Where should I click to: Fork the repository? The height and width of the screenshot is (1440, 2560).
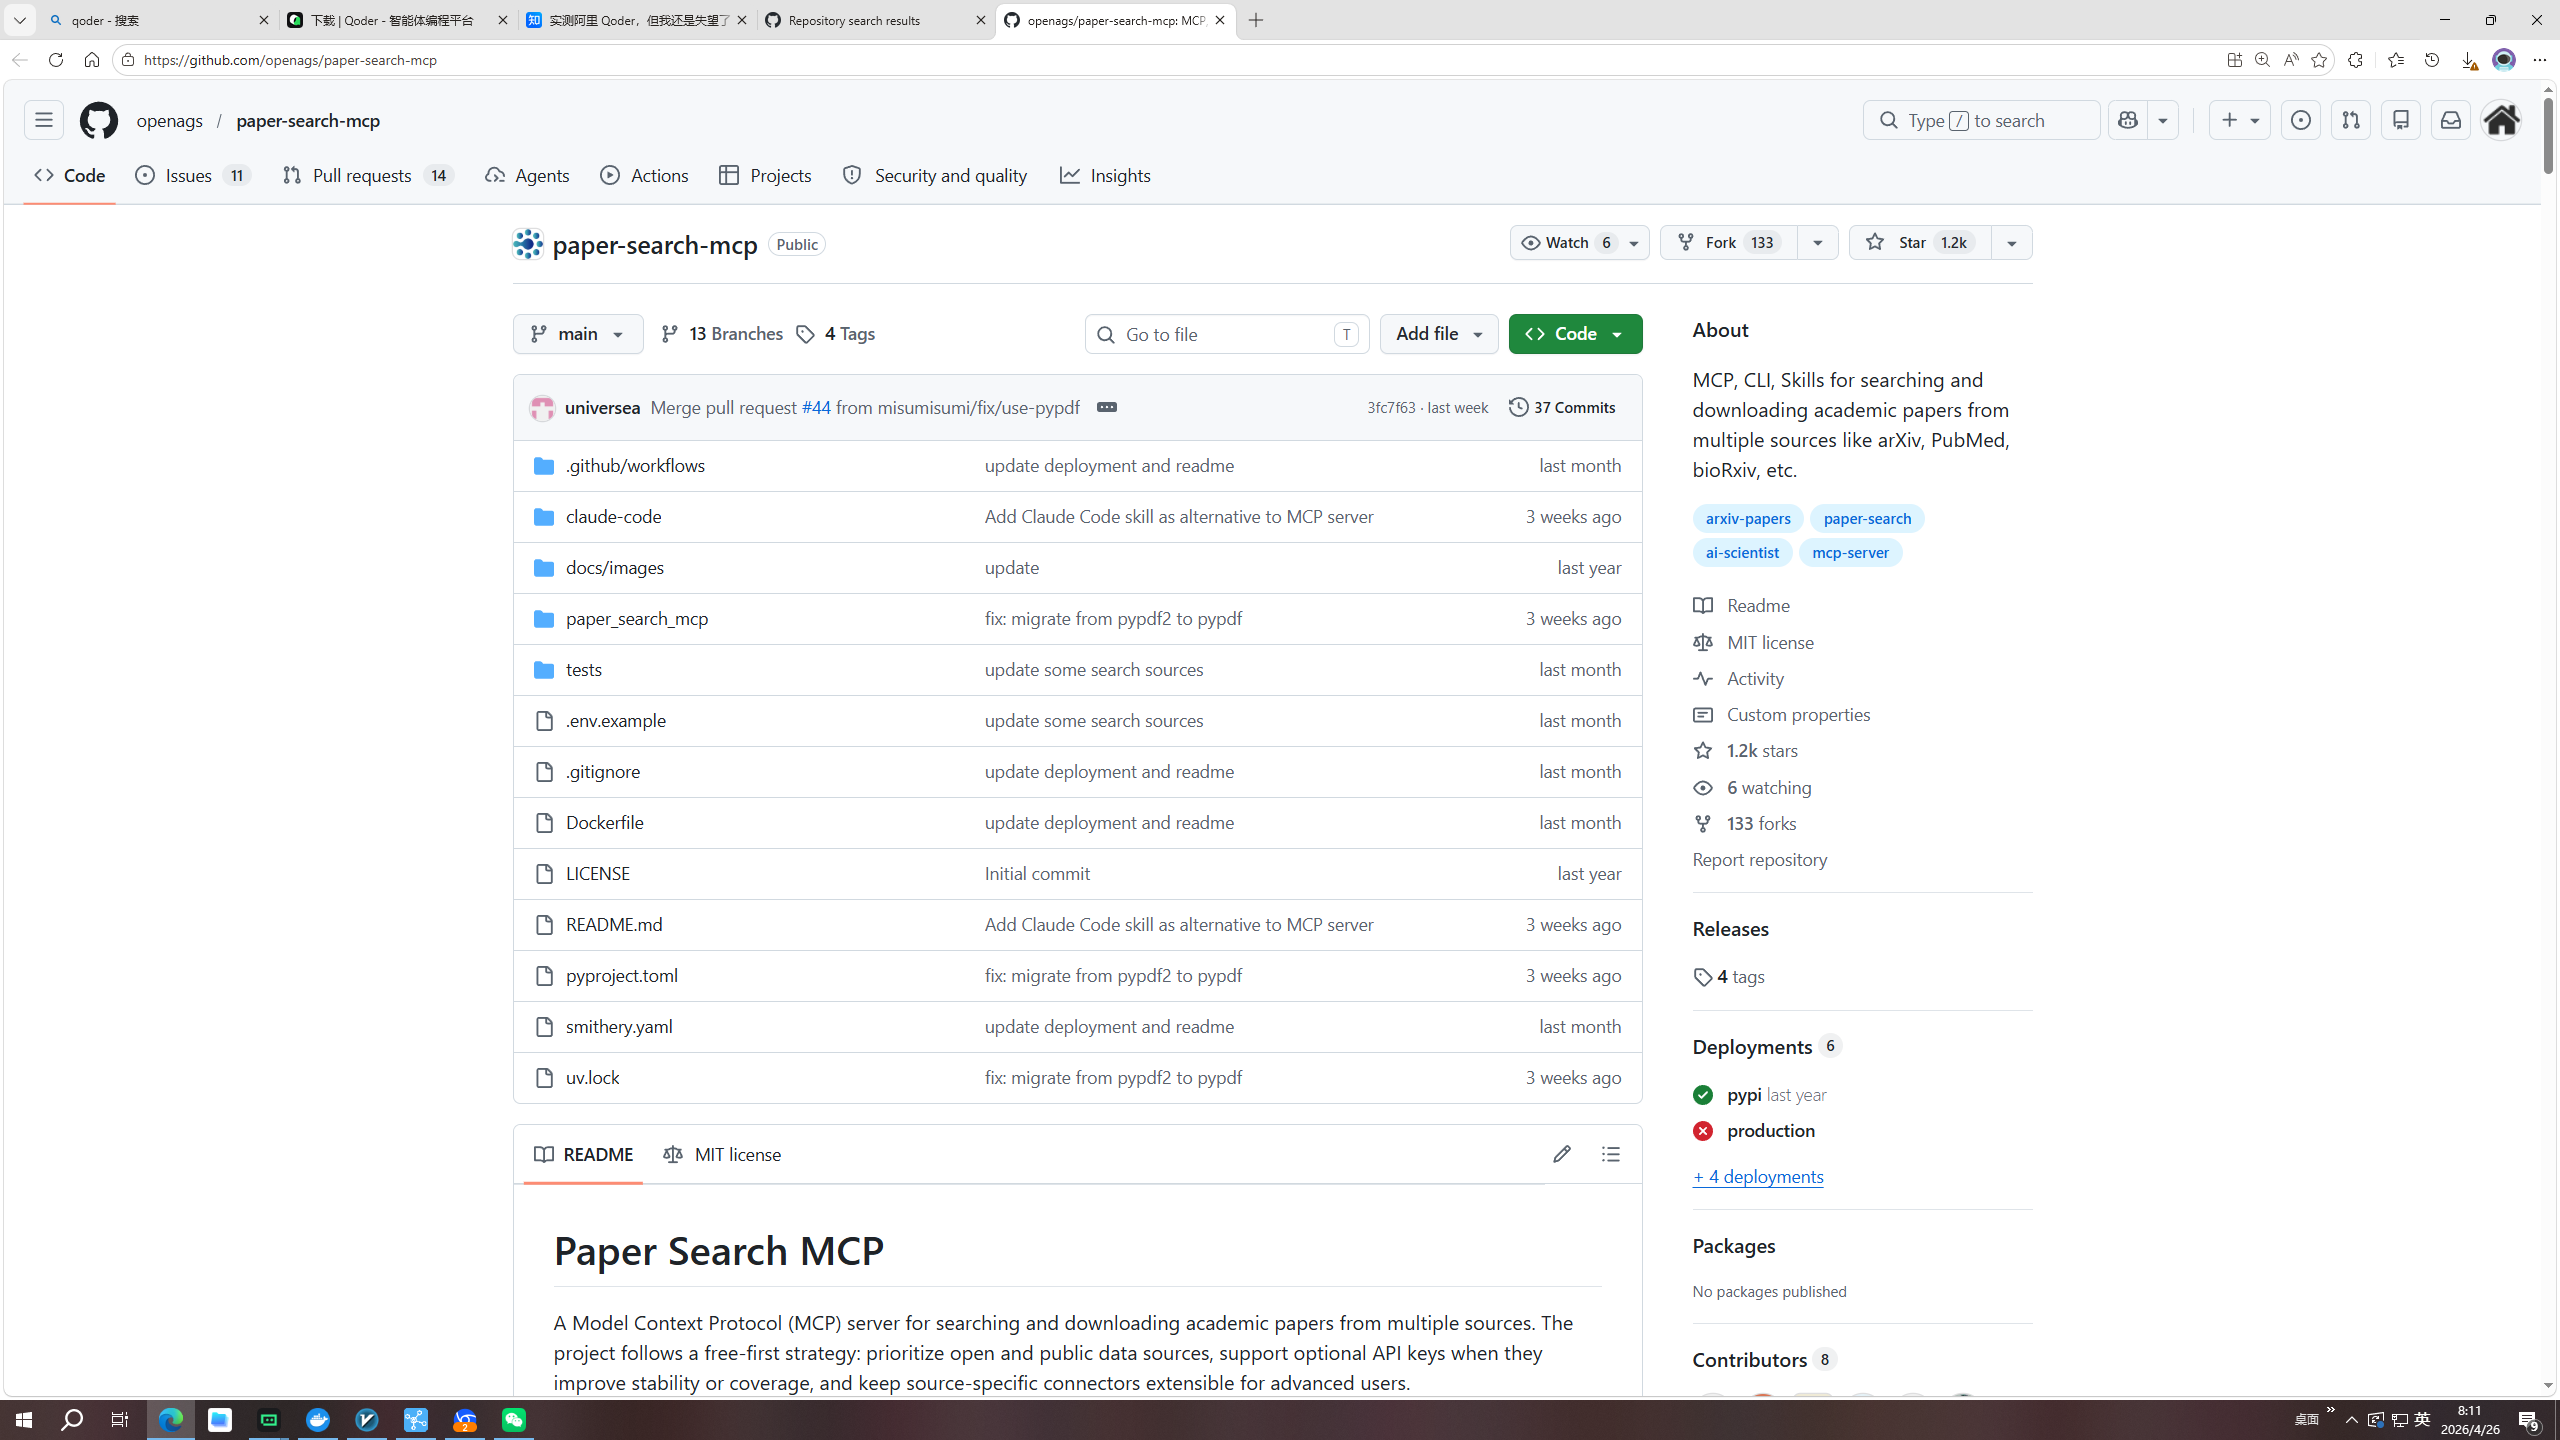[1729, 242]
